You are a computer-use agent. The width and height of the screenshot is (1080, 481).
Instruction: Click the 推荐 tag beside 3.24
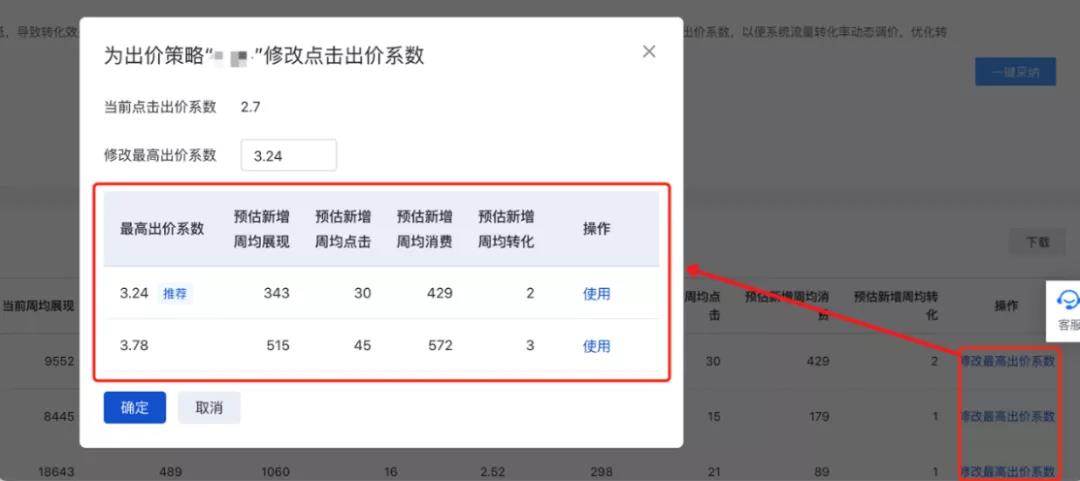(x=175, y=293)
